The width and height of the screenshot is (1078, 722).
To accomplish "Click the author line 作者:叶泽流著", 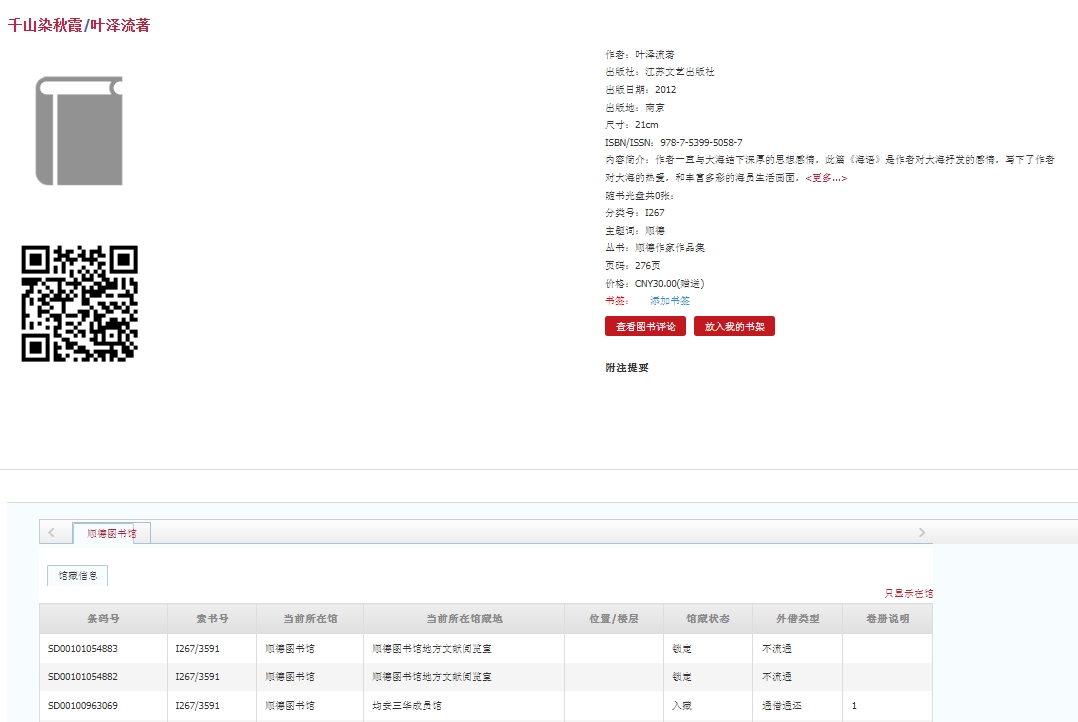I will [x=639, y=54].
